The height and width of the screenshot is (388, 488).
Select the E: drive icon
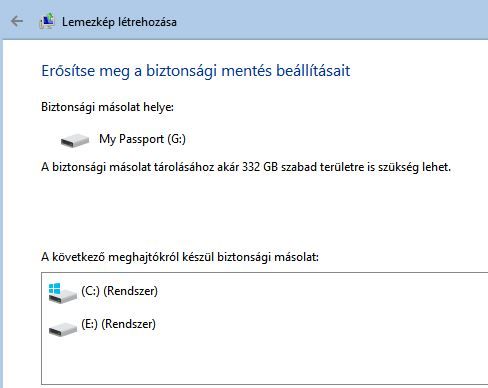coord(63,329)
